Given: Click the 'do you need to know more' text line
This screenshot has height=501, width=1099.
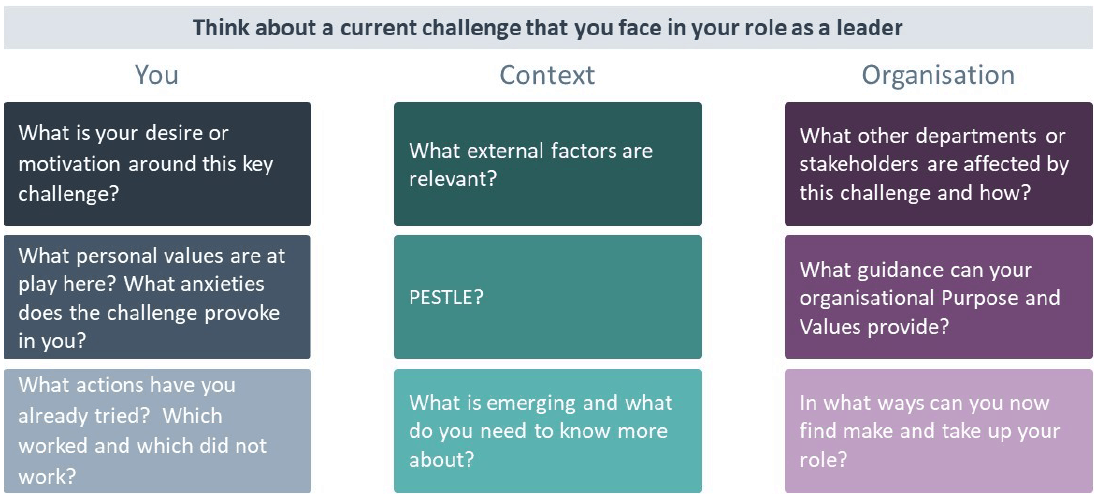Looking at the screenshot, I should click(538, 432).
